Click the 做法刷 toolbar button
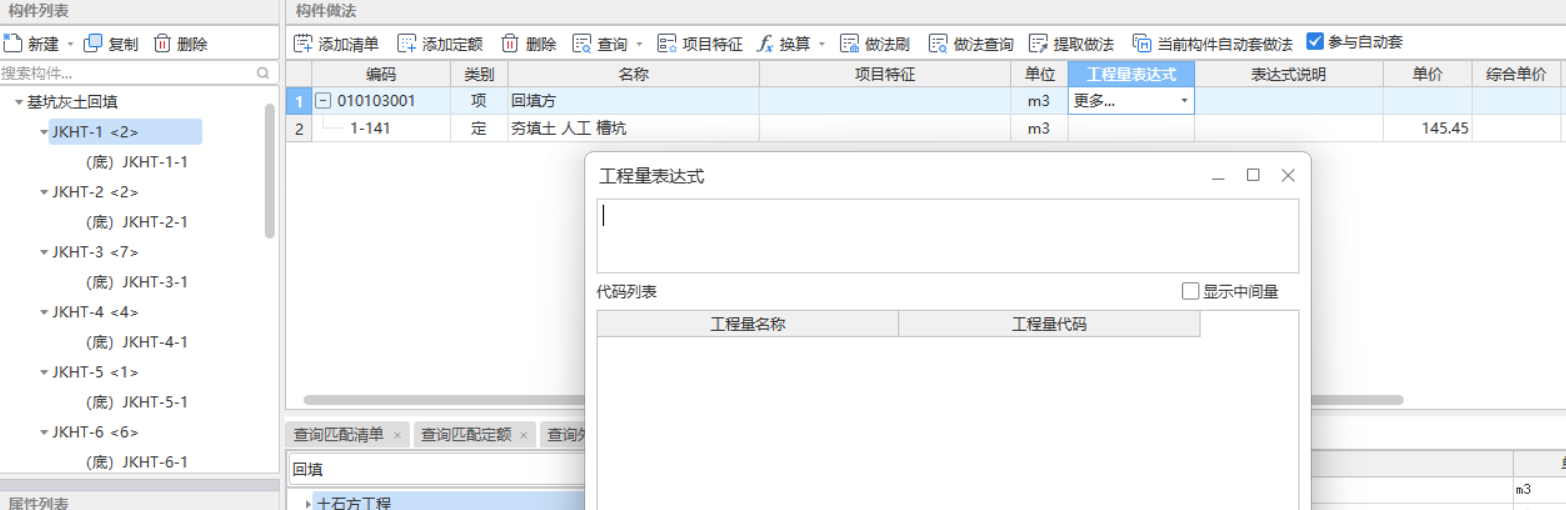1566x510 pixels. pos(875,44)
